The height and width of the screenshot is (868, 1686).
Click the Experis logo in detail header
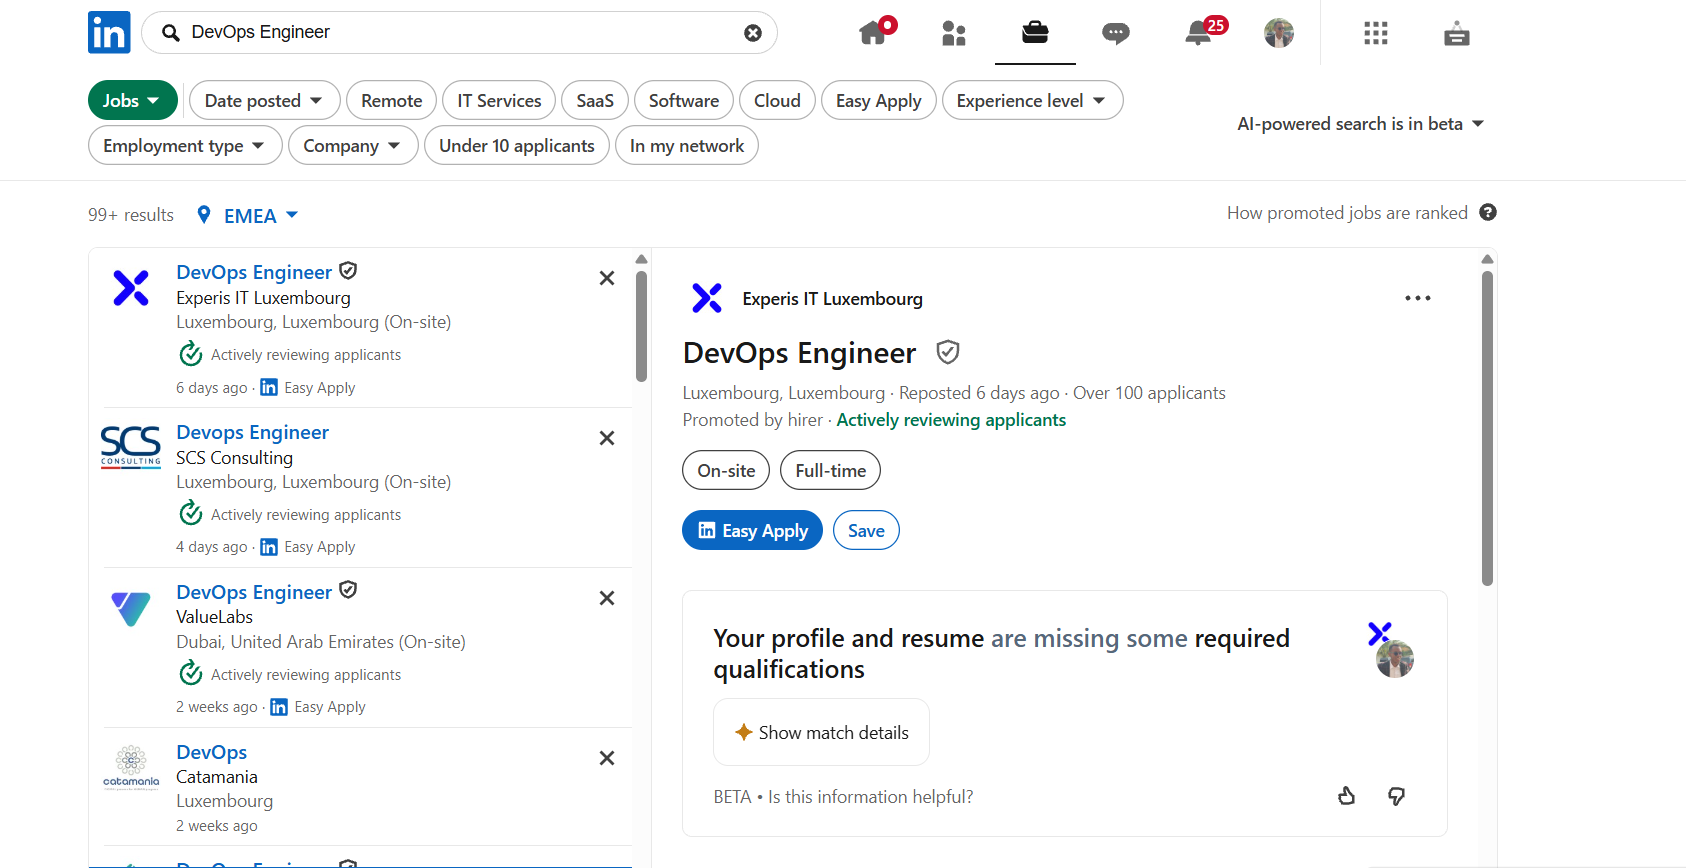click(707, 298)
